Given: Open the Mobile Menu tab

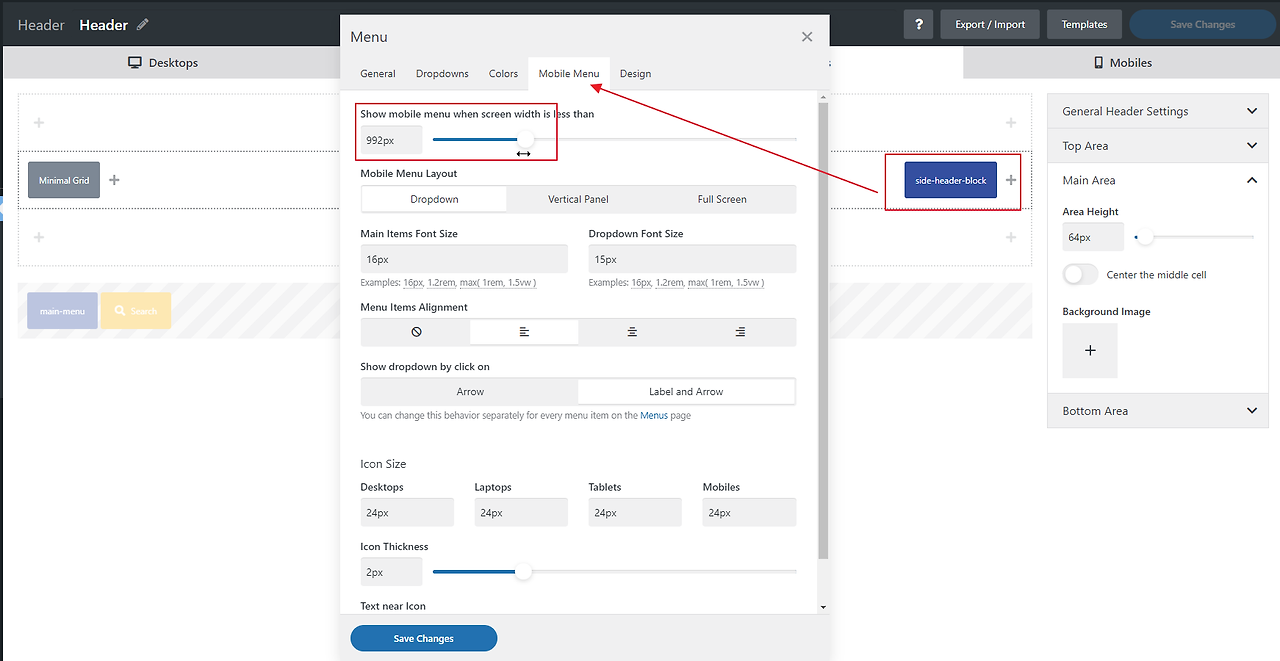Looking at the screenshot, I should click(x=569, y=74).
